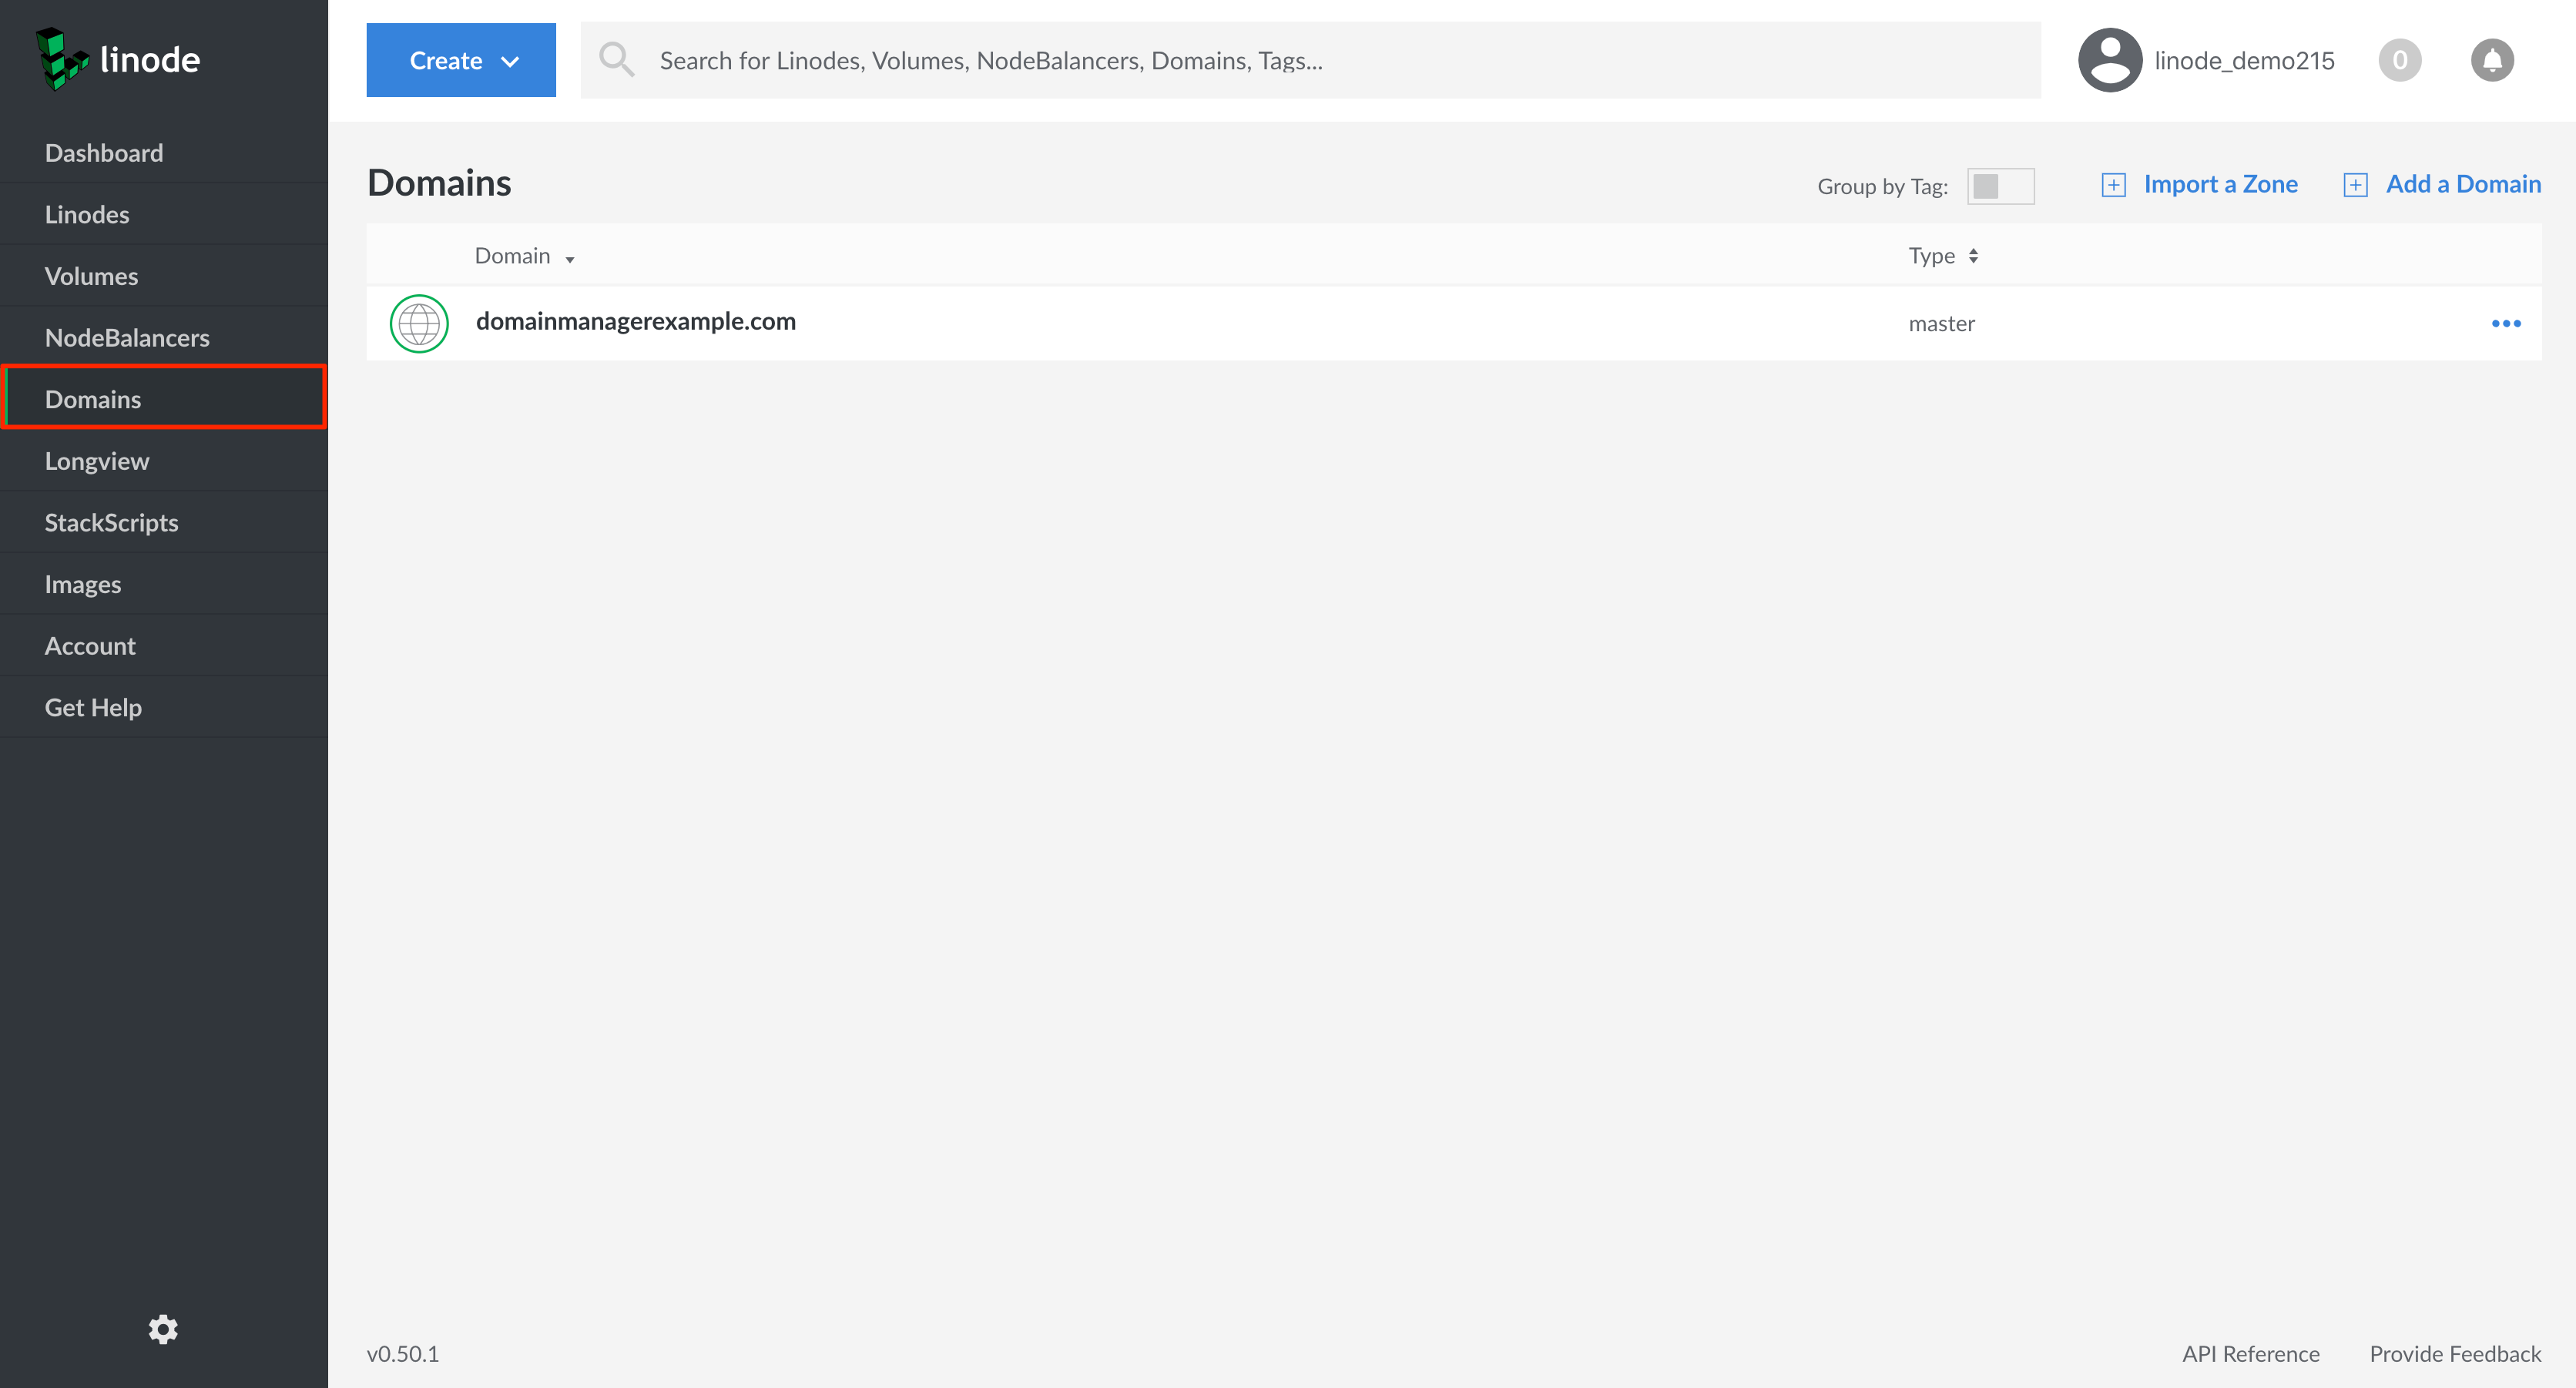Toggle the Group by Tag switch
The image size is (2576, 1388).
(2000, 186)
